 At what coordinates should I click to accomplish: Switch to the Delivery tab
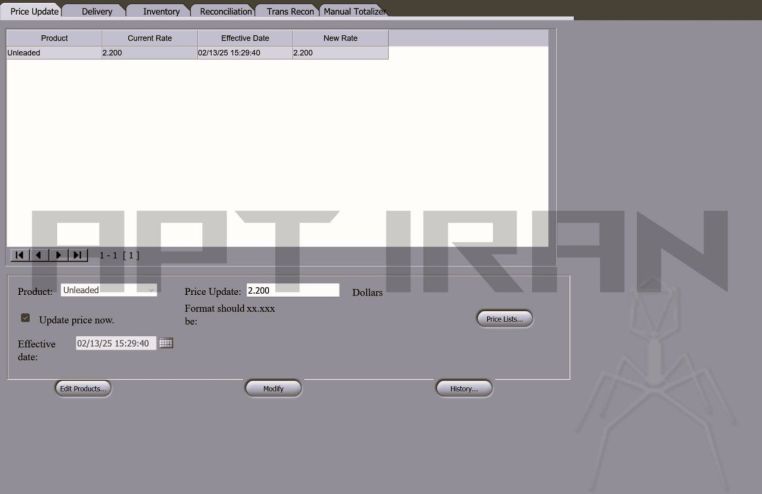click(97, 11)
